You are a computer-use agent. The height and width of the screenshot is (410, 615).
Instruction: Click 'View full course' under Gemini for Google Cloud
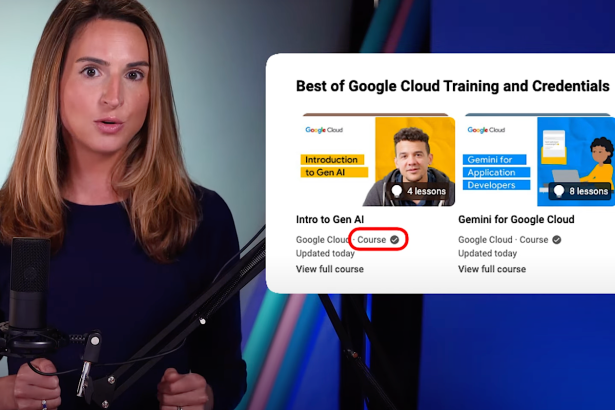click(492, 269)
